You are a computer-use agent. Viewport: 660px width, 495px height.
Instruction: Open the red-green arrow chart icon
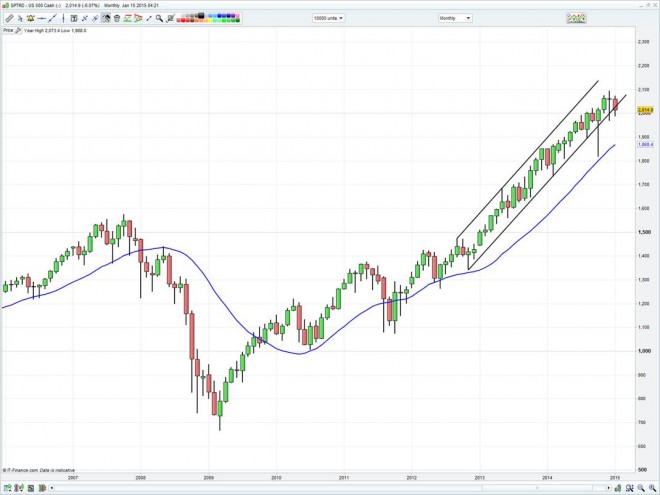coord(138,18)
